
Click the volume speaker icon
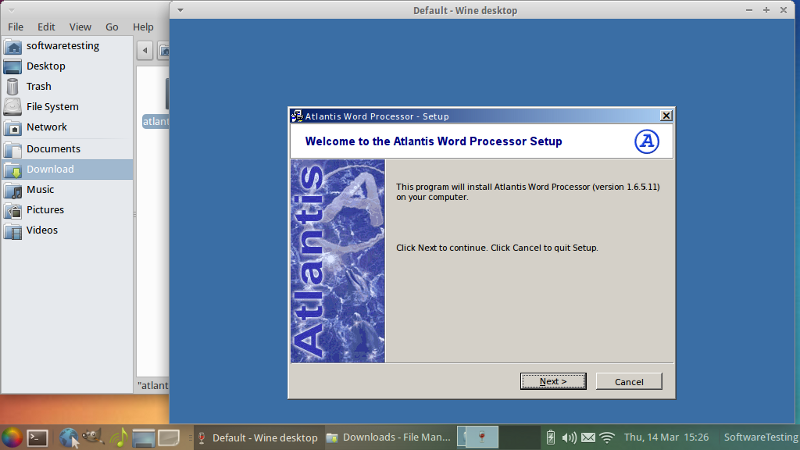click(569, 438)
